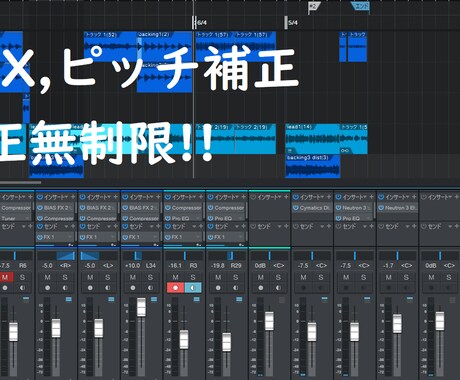The image size is (460, 380).
Task: Arm record on the +10.0 L34 channel
Action: (133, 288)
